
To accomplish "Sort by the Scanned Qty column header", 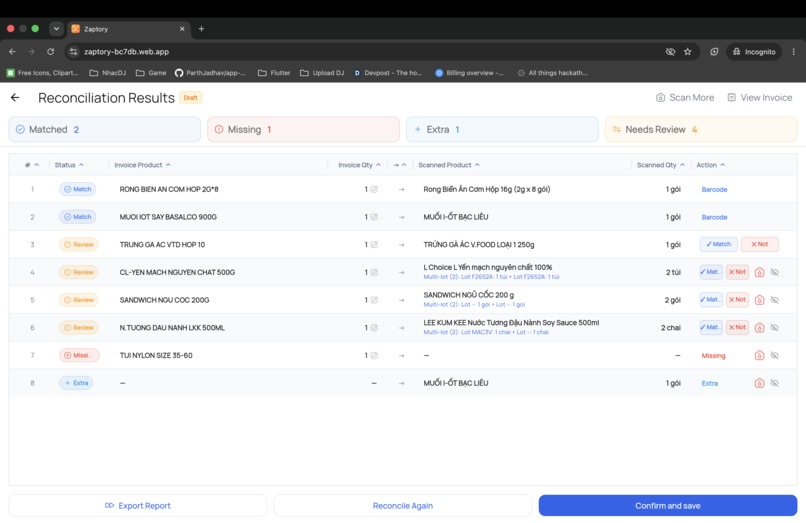I will [661, 165].
